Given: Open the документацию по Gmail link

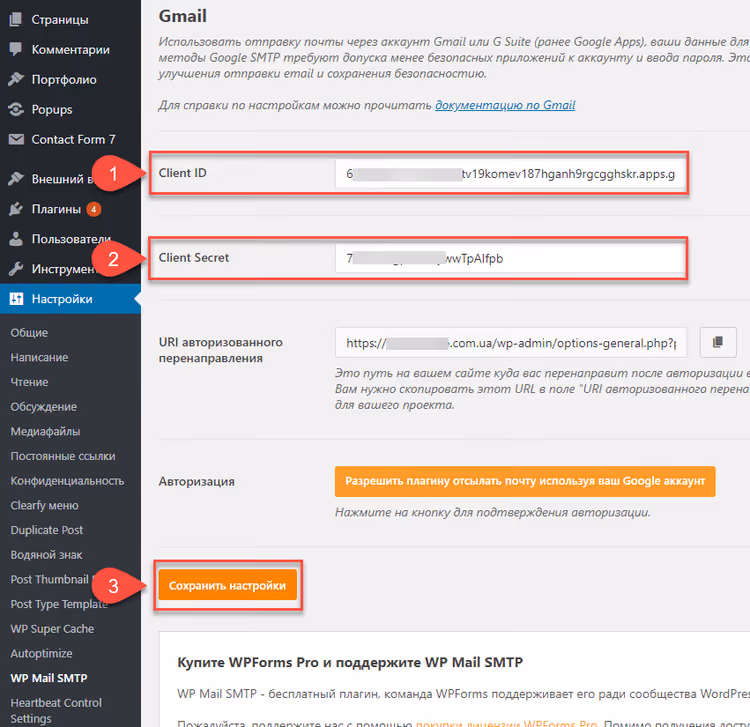Looking at the screenshot, I should point(505,105).
